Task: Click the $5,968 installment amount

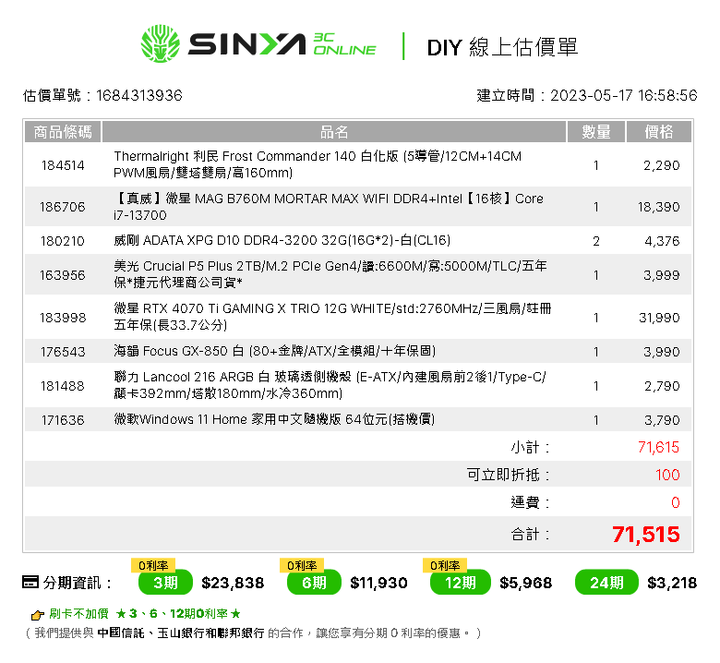Action: pos(526,583)
